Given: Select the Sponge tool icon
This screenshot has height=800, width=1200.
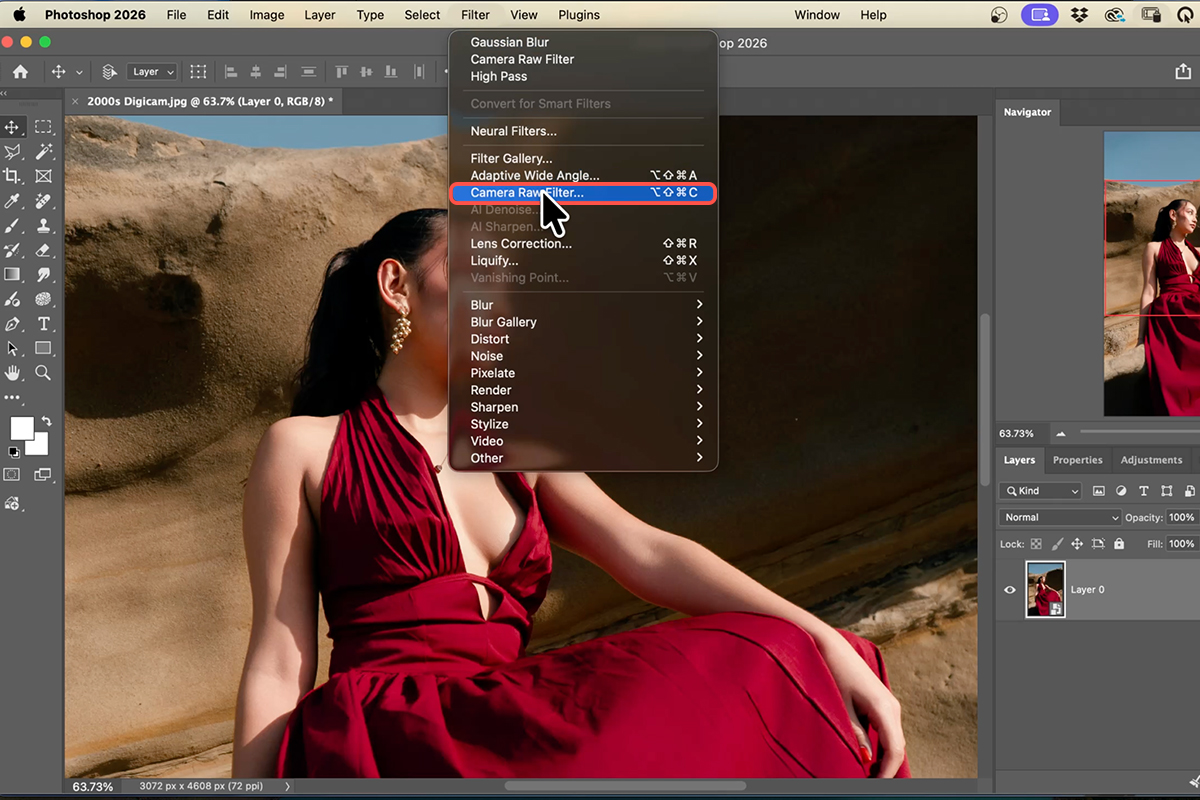Looking at the screenshot, I should point(43,299).
